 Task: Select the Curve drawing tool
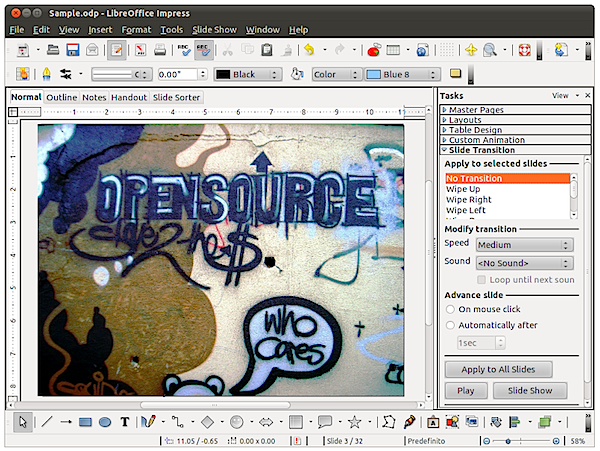[148, 422]
